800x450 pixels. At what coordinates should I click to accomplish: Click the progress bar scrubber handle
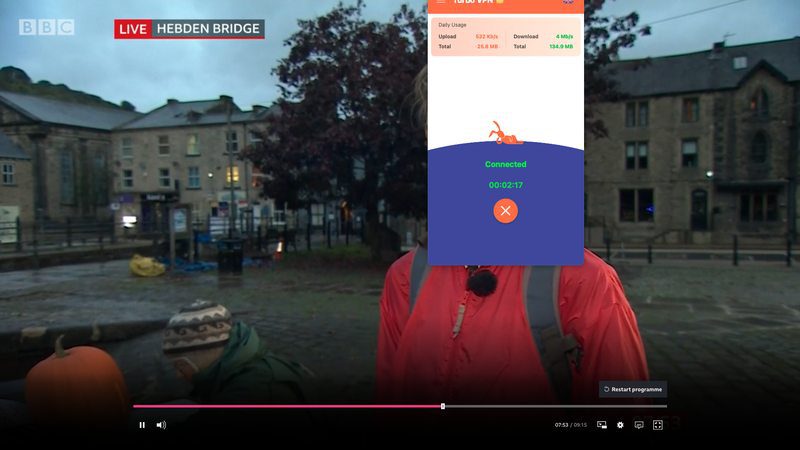(443, 407)
